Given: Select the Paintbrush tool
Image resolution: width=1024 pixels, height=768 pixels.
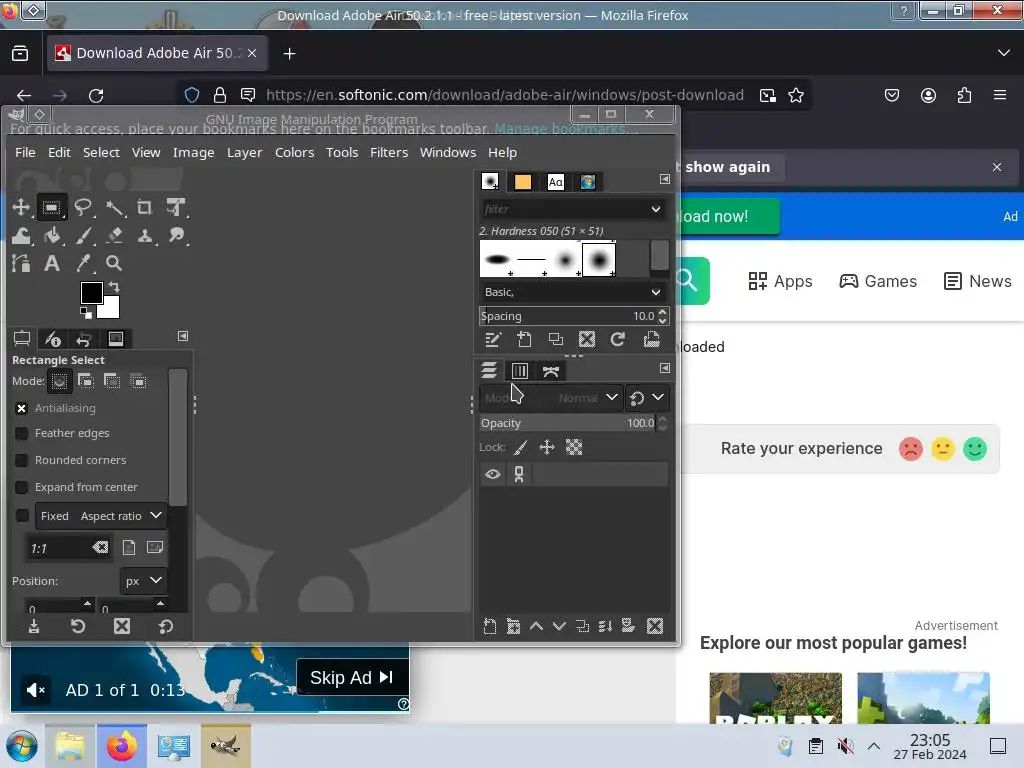Looking at the screenshot, I should coord(83,235).
